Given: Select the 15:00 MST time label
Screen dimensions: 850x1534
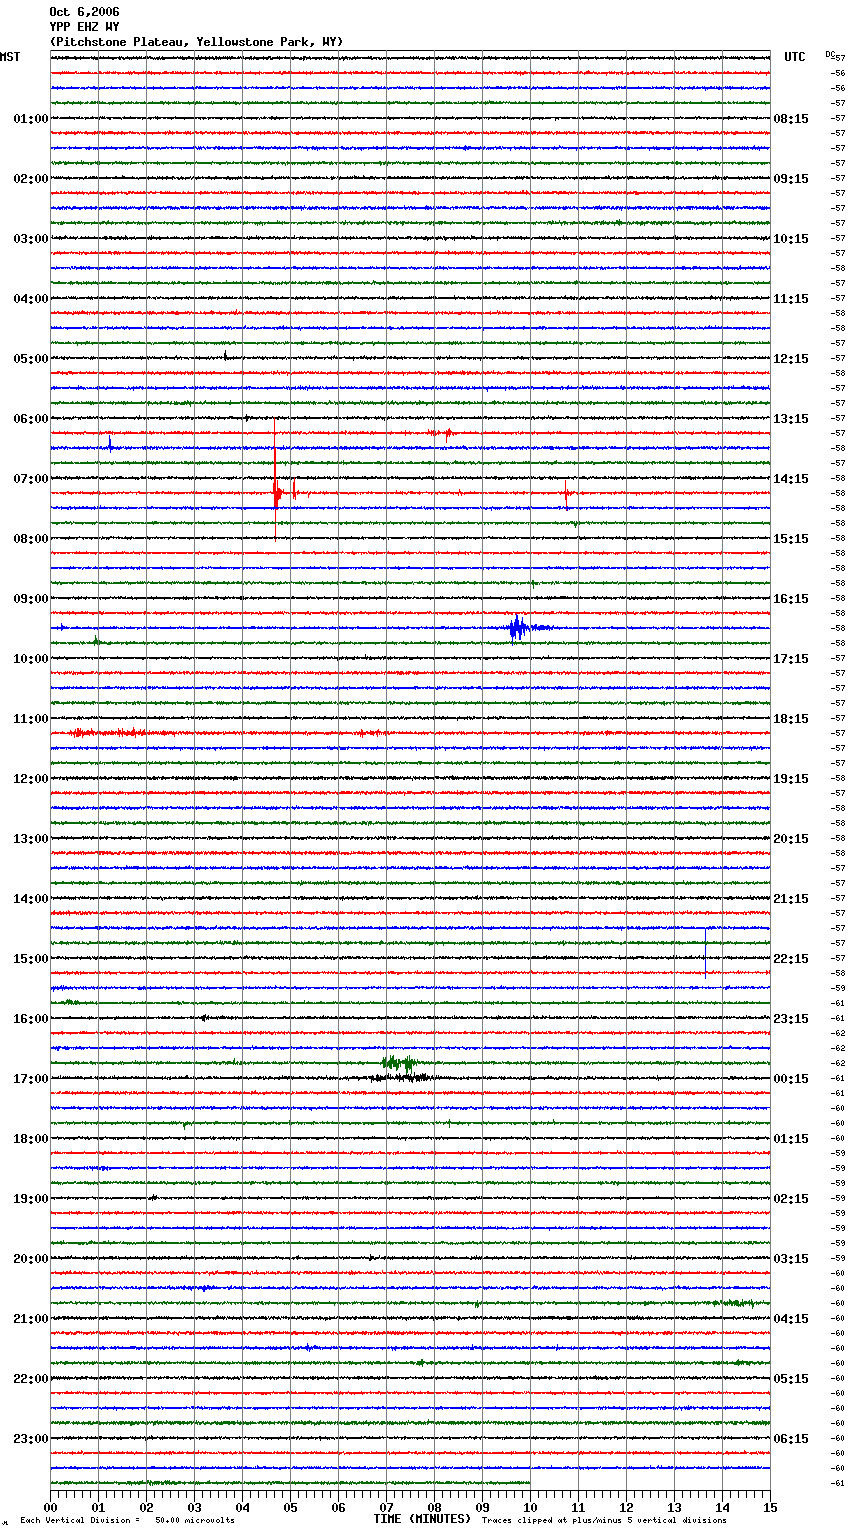Looking at the screenshot, I should (31, 959).
